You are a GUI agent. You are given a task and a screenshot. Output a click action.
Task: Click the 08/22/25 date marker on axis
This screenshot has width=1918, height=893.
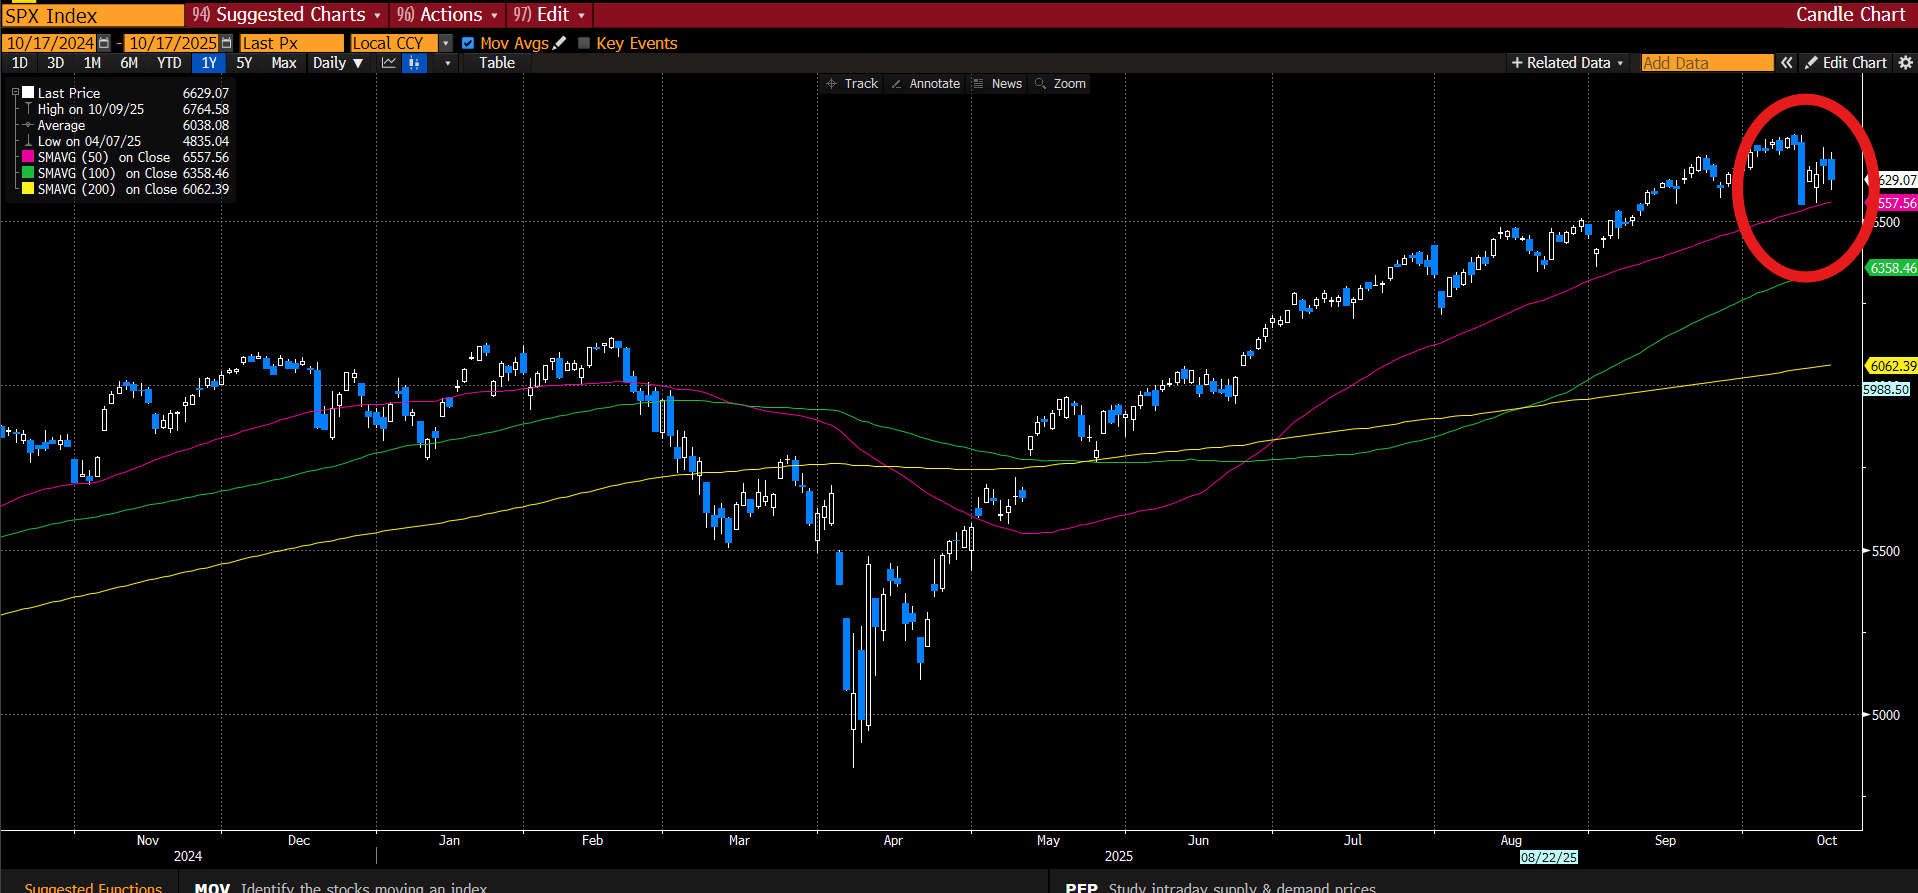point(1548,857)
